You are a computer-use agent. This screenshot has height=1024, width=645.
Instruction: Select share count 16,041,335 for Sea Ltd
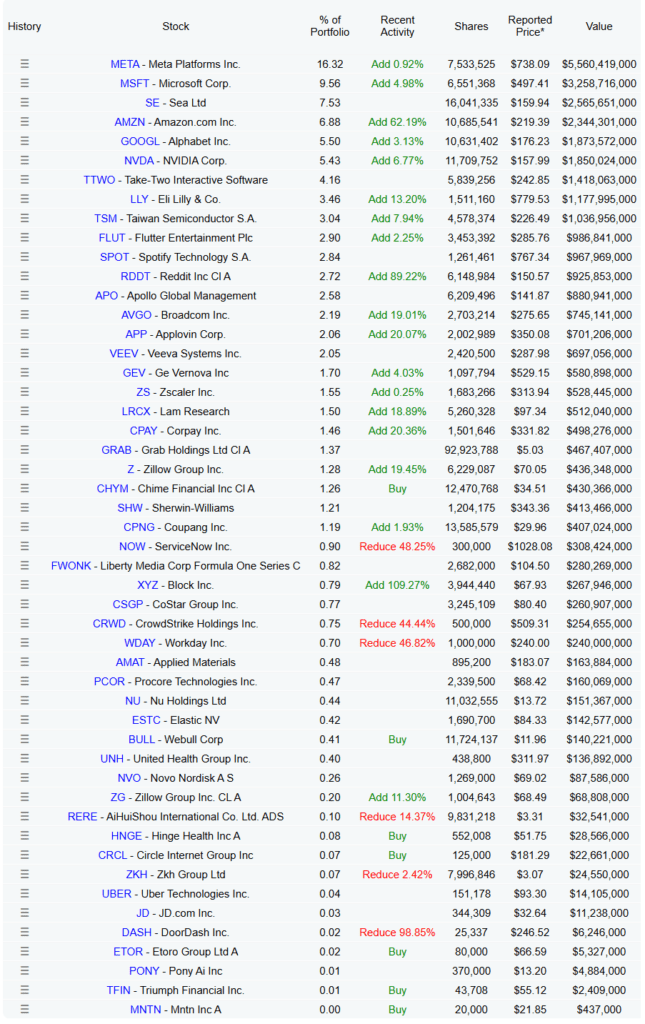pos(471,103)
